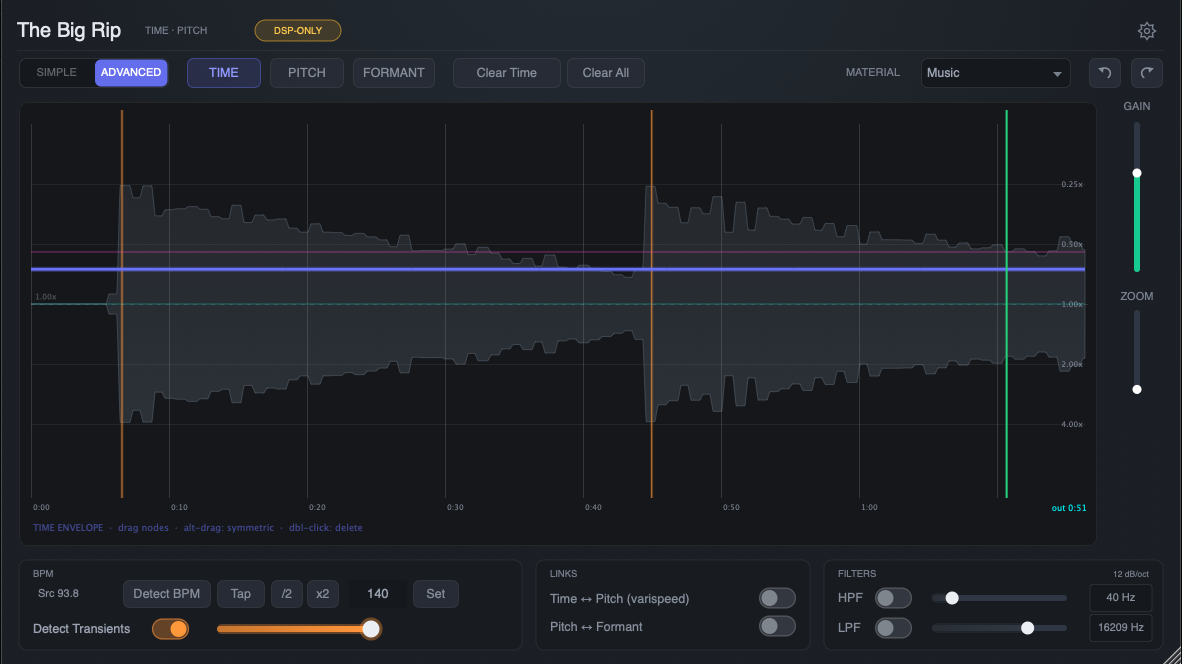Select the FORMANT envelope tab
Viewport: 1182px width, 664px height.
(x=393, y=73)
